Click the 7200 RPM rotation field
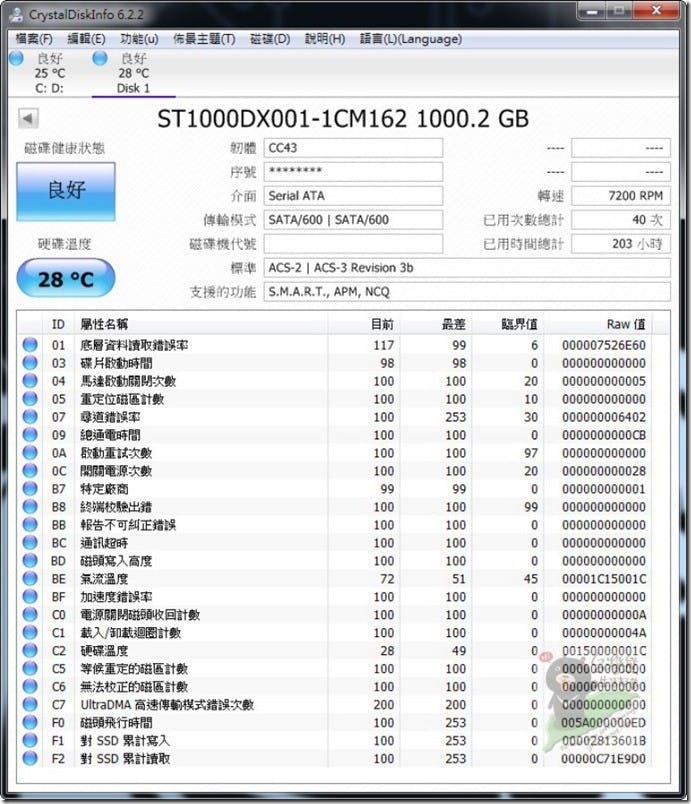This screenshot has width=691, height=804. click(x=621, y=195)
